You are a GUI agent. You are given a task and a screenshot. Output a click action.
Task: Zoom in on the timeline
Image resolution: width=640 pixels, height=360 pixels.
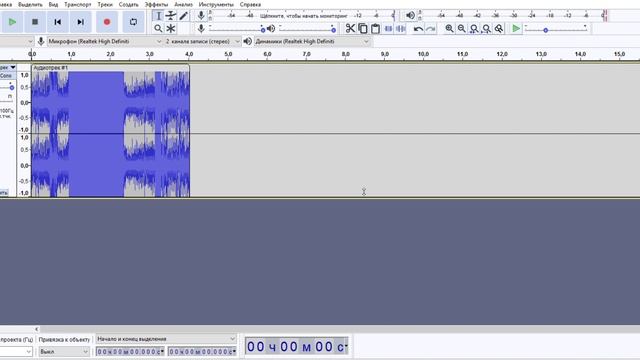(x=449, y=29)
